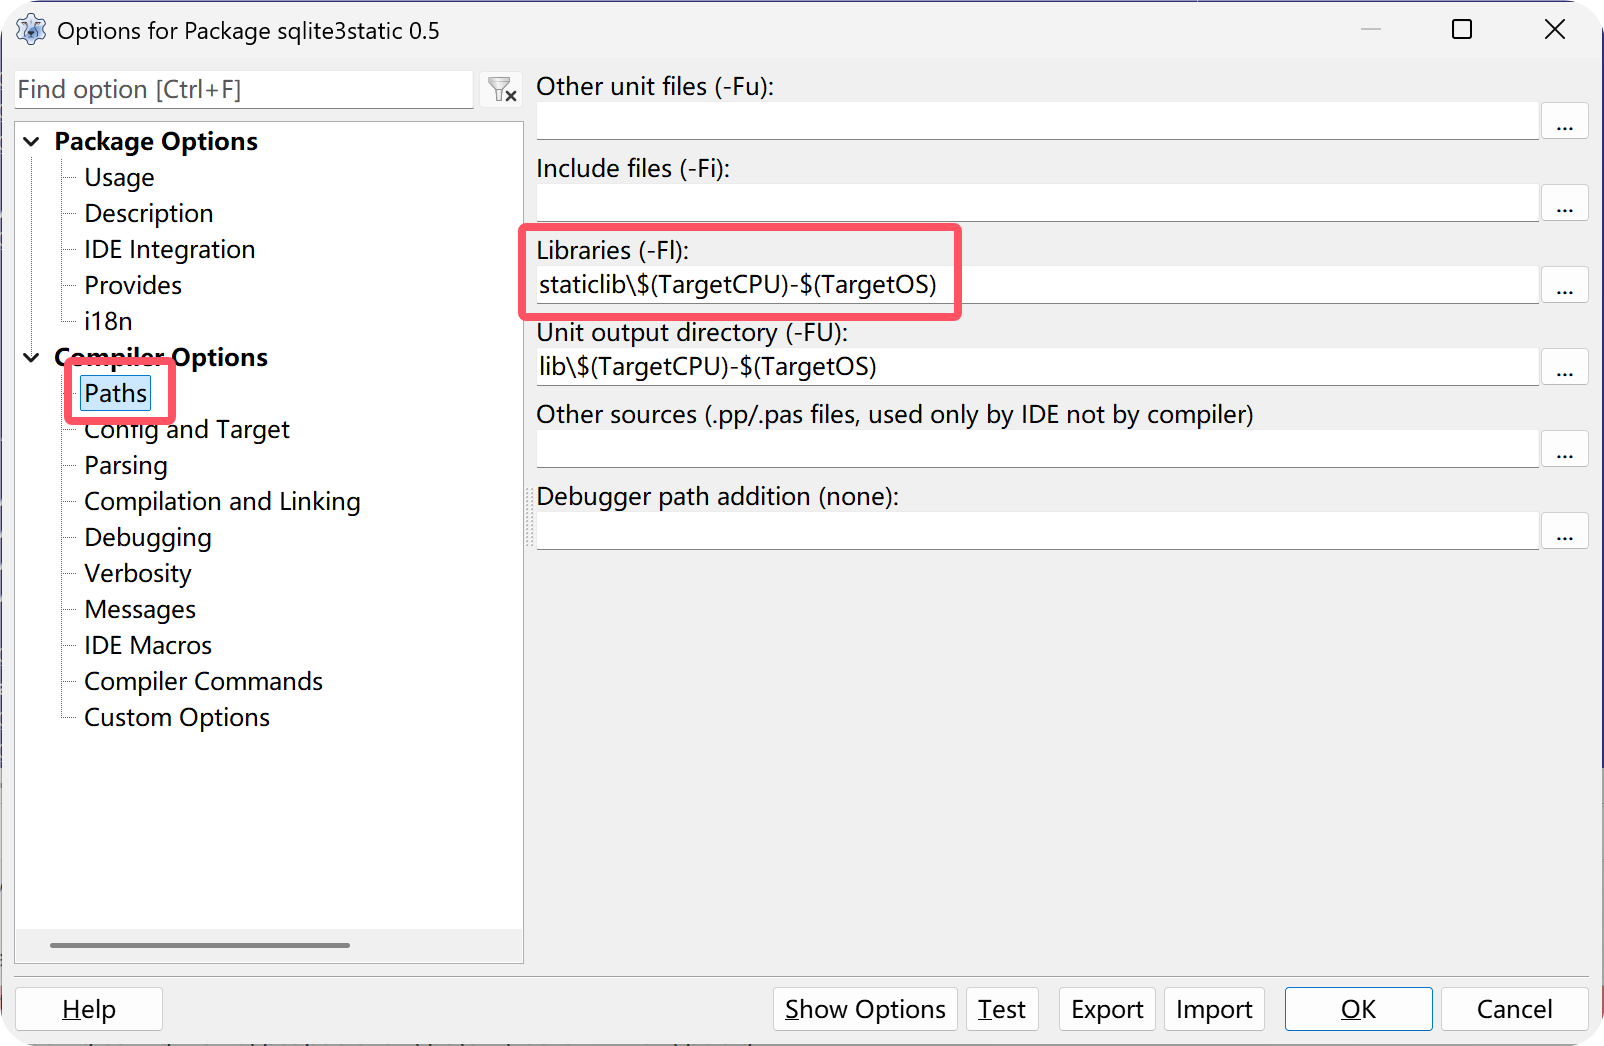Click the Other unit files (-Fu) input
Viewport: 1604px width, 1046px height.
click(1037, 121)
